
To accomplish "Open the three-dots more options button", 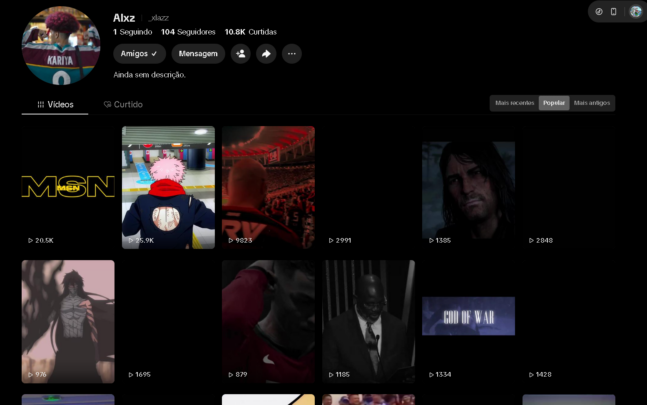I will [292, 54].
